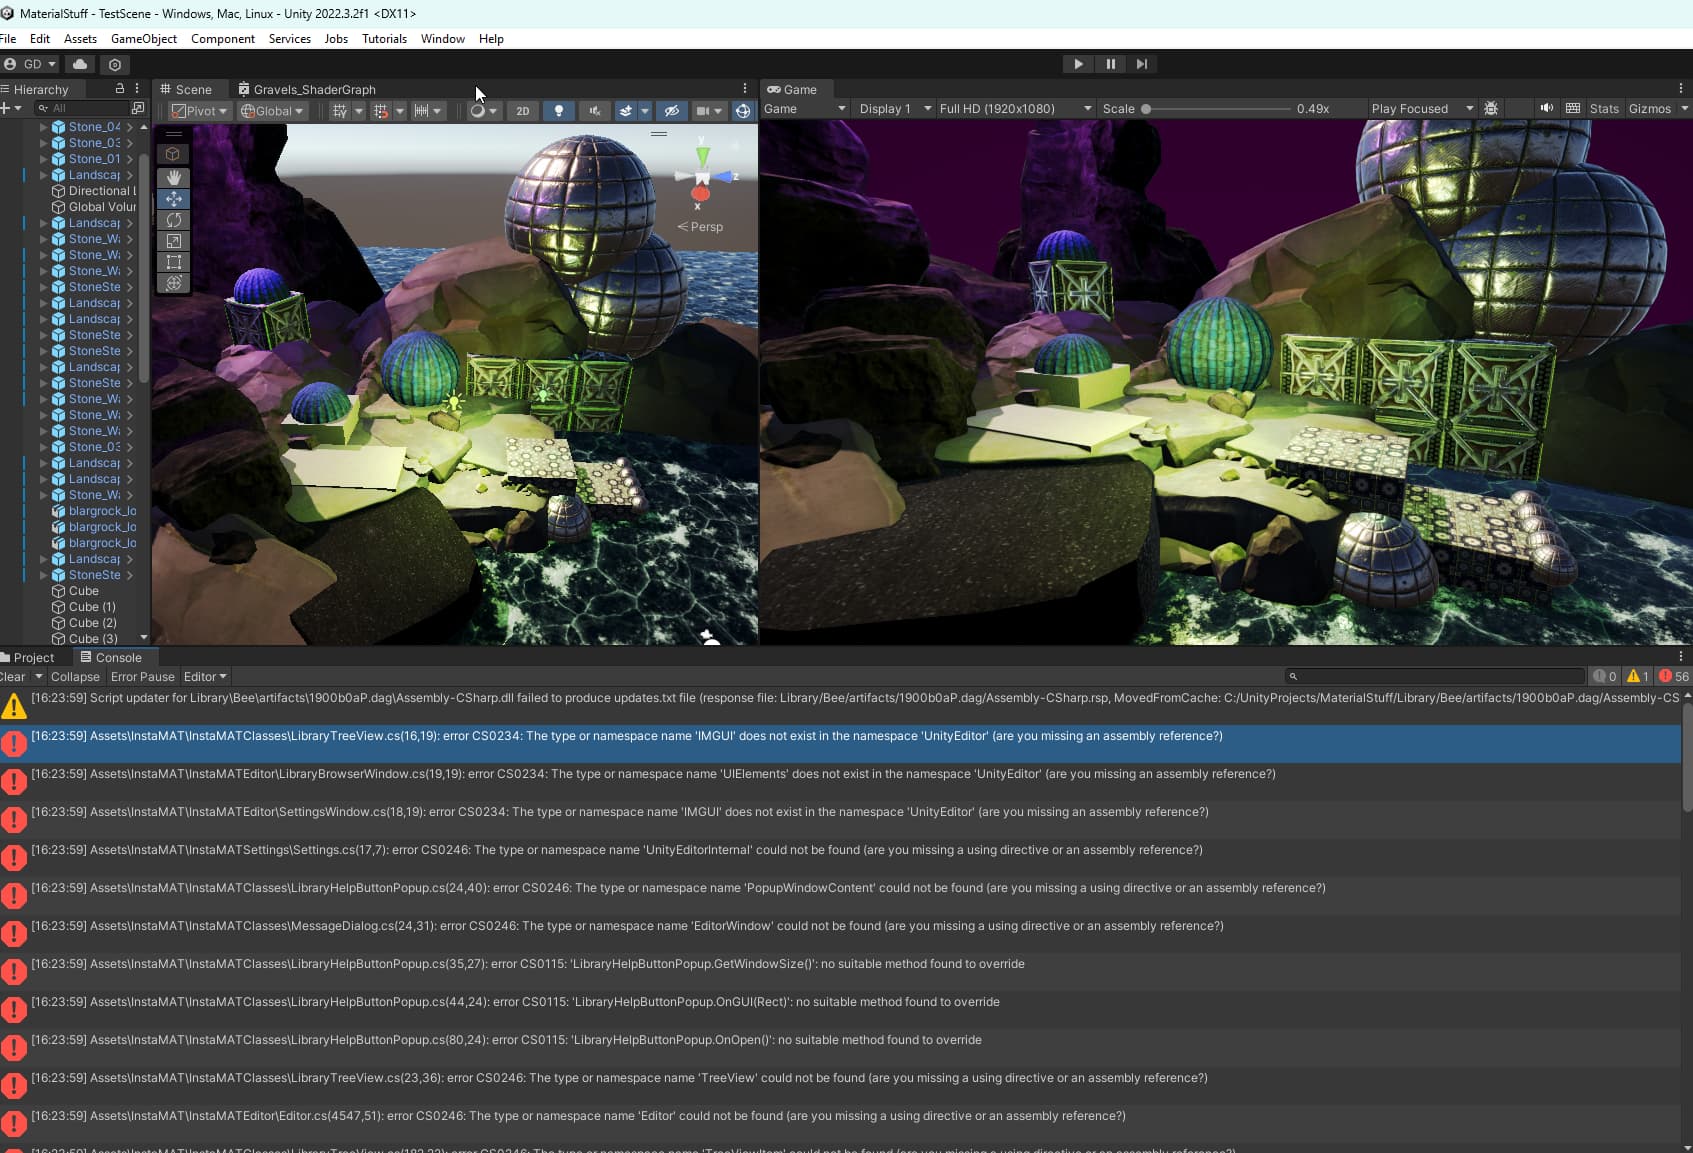This screenshot has width=1693, height=1153.
Task: Click the Frame Debugger bug icon
Action: point(1491,108)
